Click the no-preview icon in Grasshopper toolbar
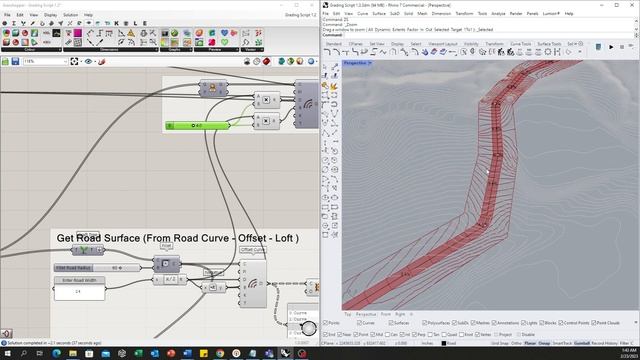The height and width of the screenshot is (360, 640). [247, 62]
